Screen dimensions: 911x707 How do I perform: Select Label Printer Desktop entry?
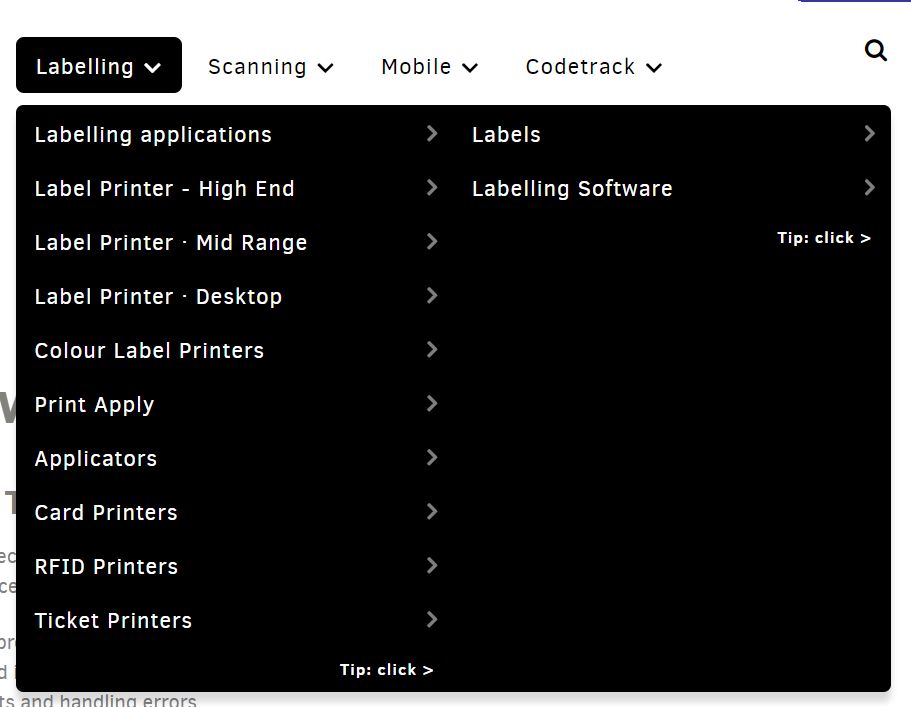click(x=158, y=297)
